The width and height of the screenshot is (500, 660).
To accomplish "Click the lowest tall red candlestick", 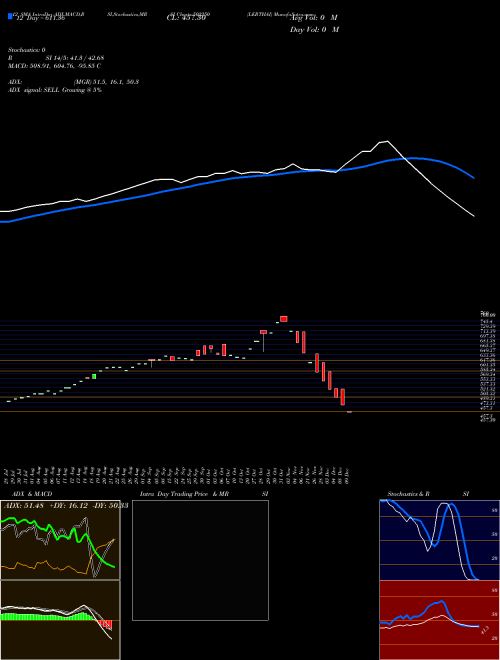I will point(343,397).
